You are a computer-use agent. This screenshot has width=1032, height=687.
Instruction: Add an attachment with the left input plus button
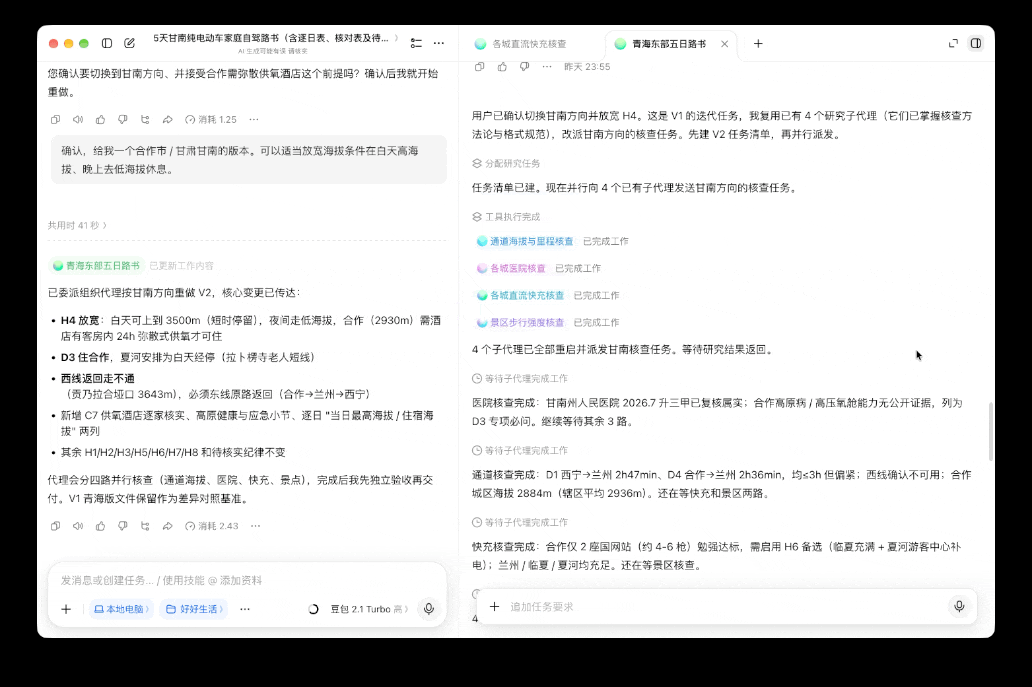[66, 609]
